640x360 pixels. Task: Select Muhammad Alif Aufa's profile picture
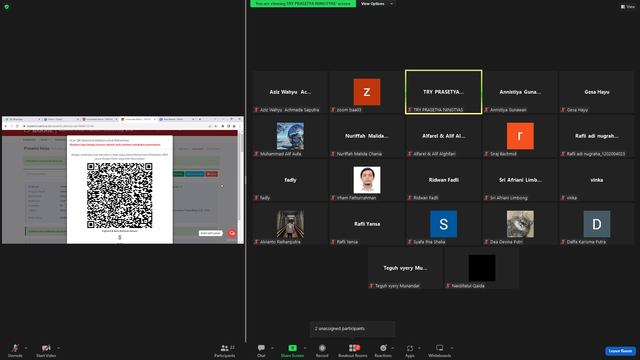[x=290, y=136]
